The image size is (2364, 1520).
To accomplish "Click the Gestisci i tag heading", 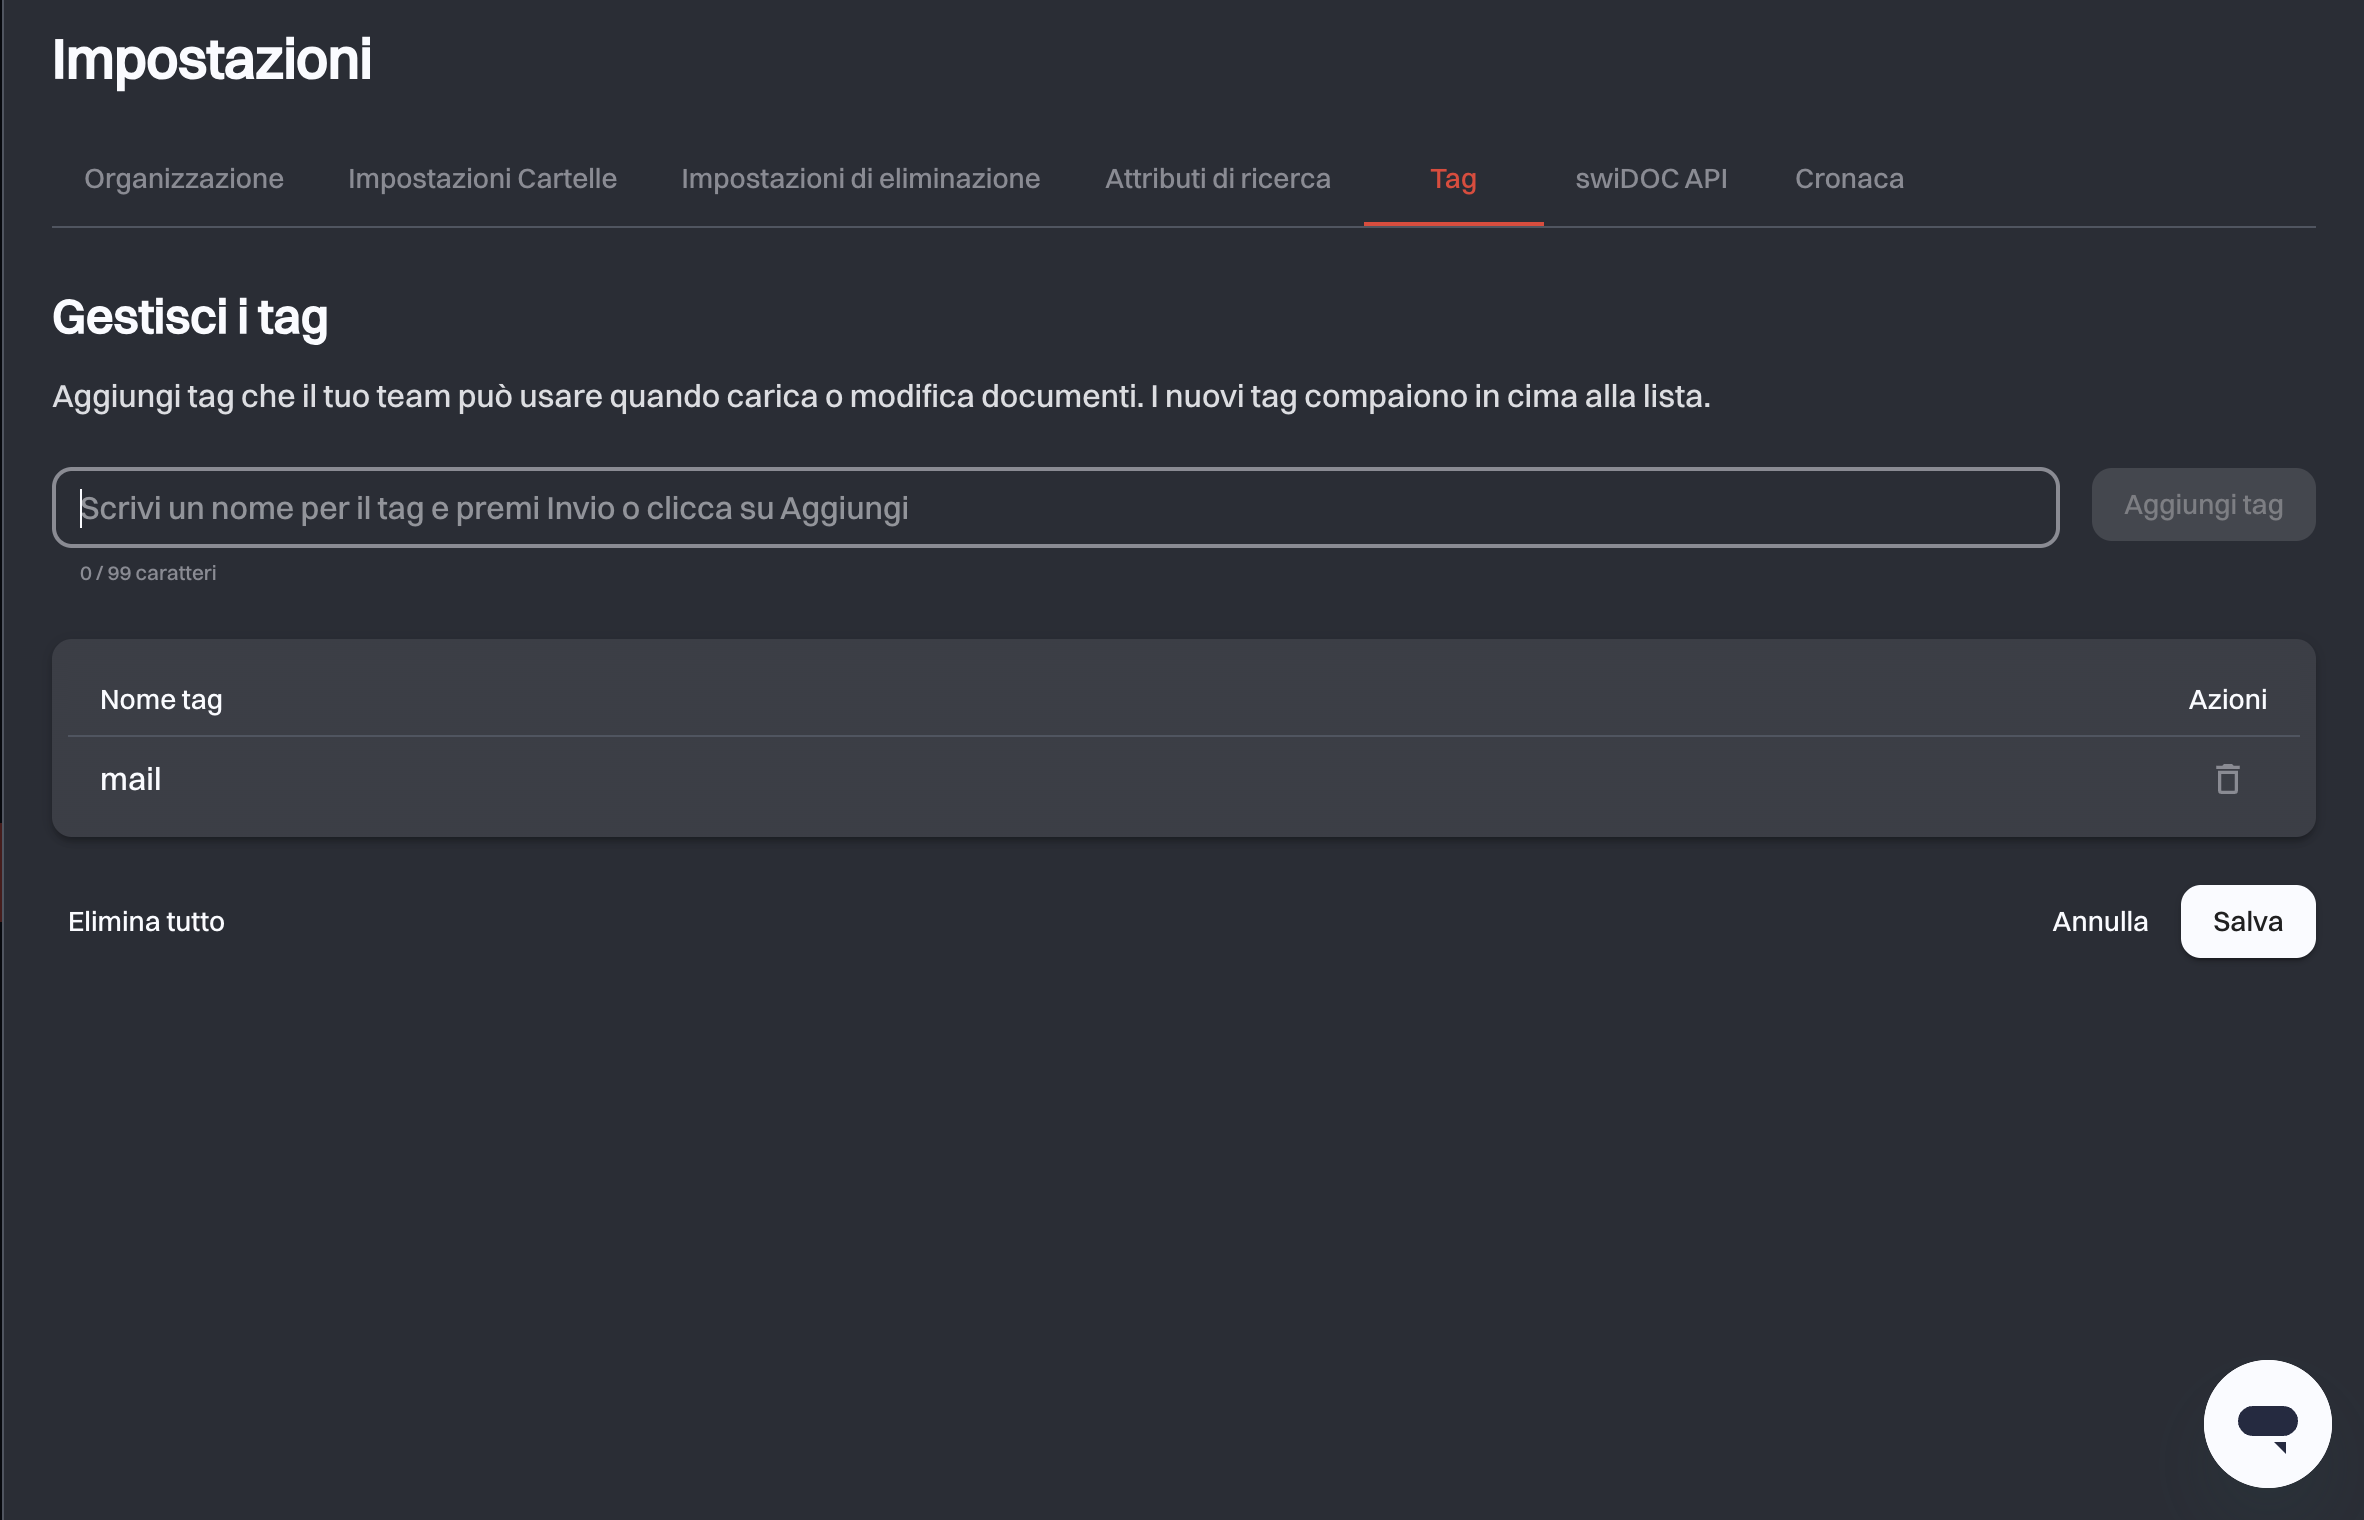I will [190, 318].
